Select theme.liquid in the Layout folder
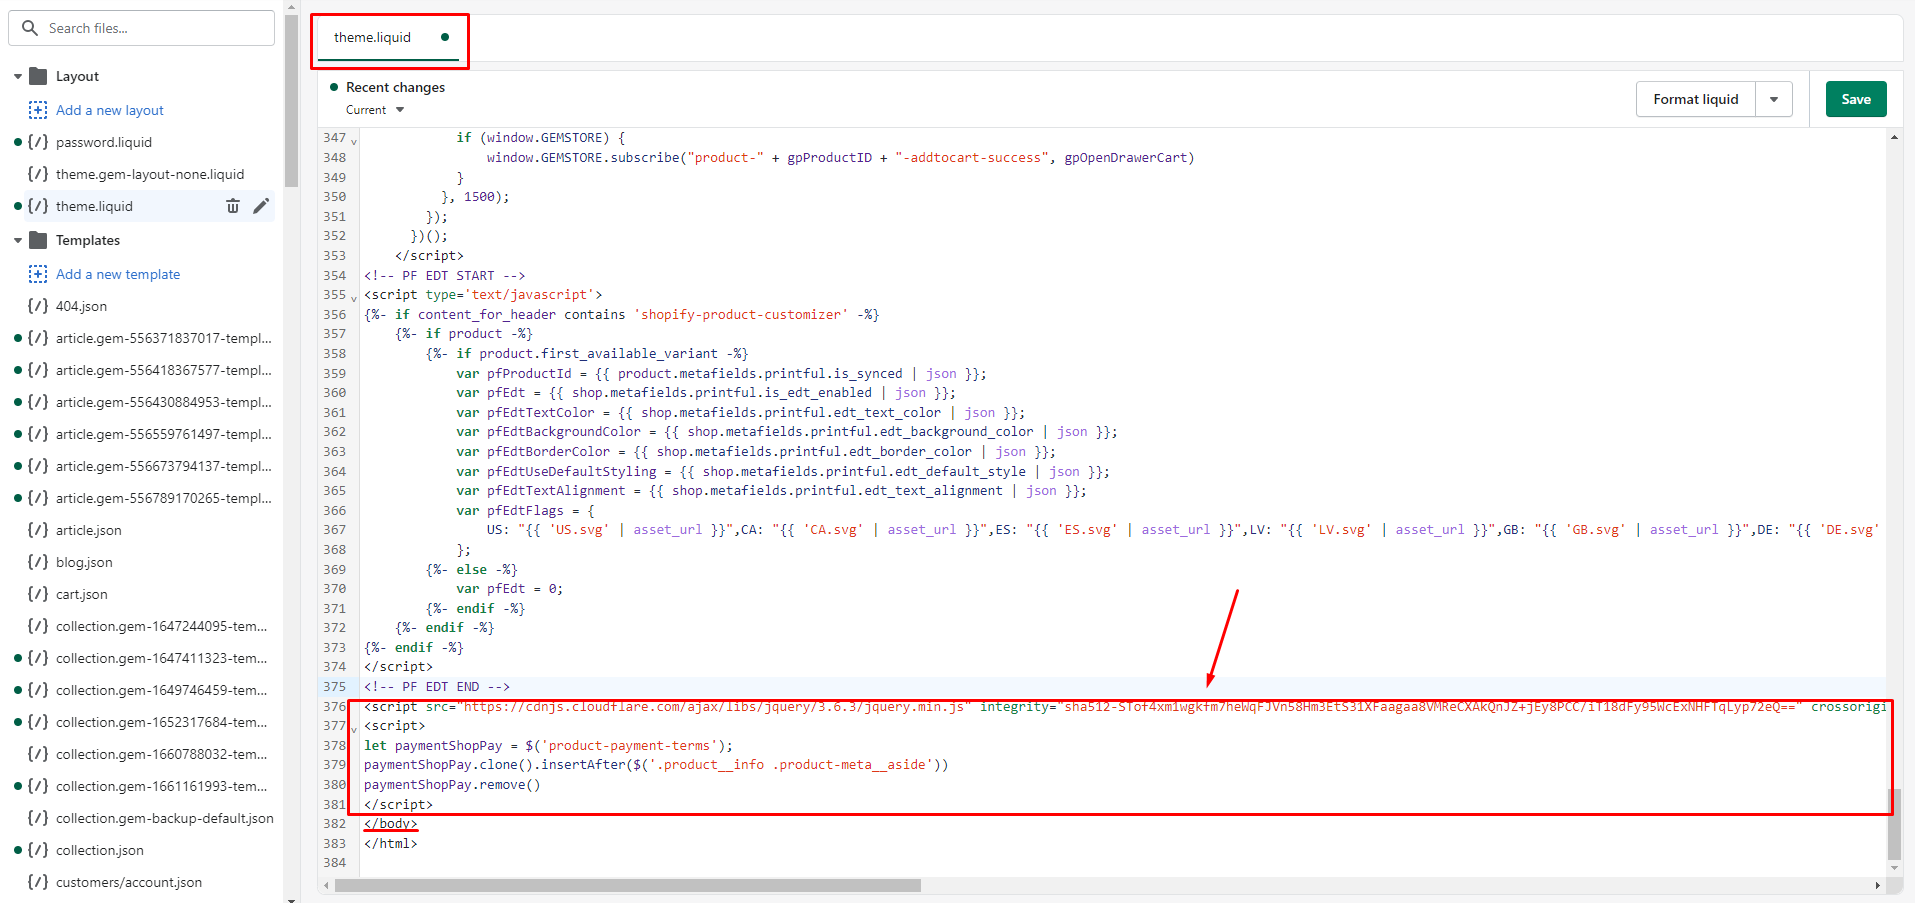 94,206
